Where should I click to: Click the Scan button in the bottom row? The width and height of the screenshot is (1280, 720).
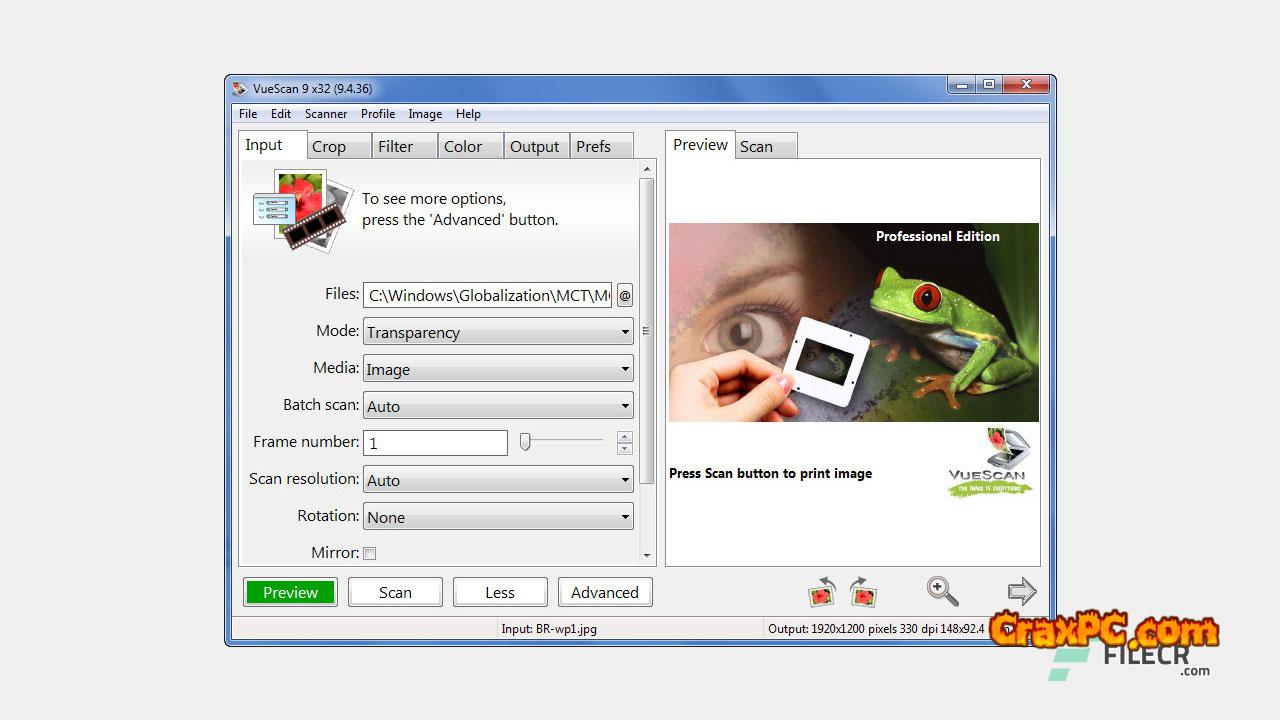[x=395, y=592]
